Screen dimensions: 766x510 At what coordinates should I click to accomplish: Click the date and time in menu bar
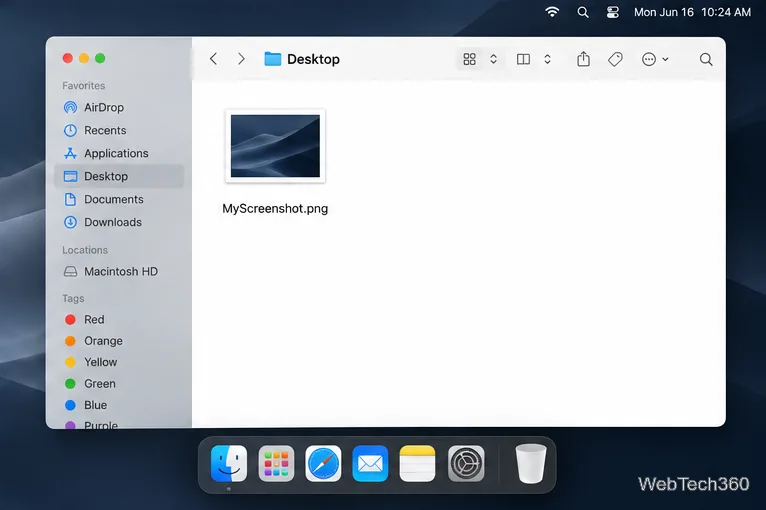pyautogui.click(x=692, y=12)
